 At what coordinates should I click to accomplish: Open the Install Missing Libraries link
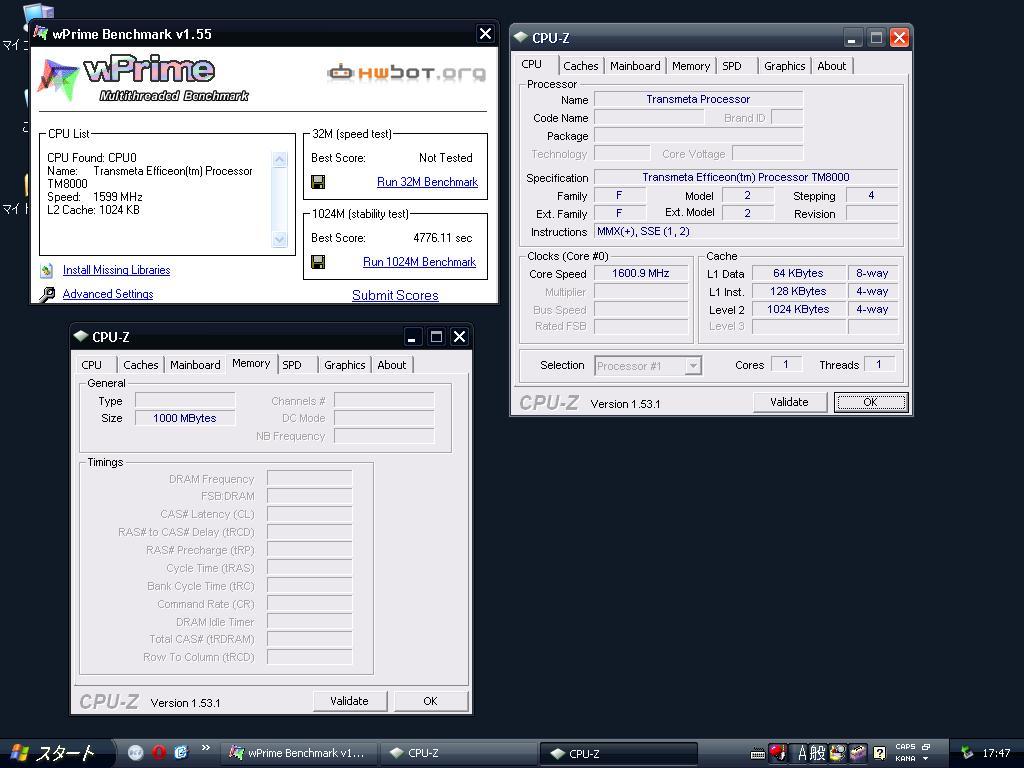(116, 270)
